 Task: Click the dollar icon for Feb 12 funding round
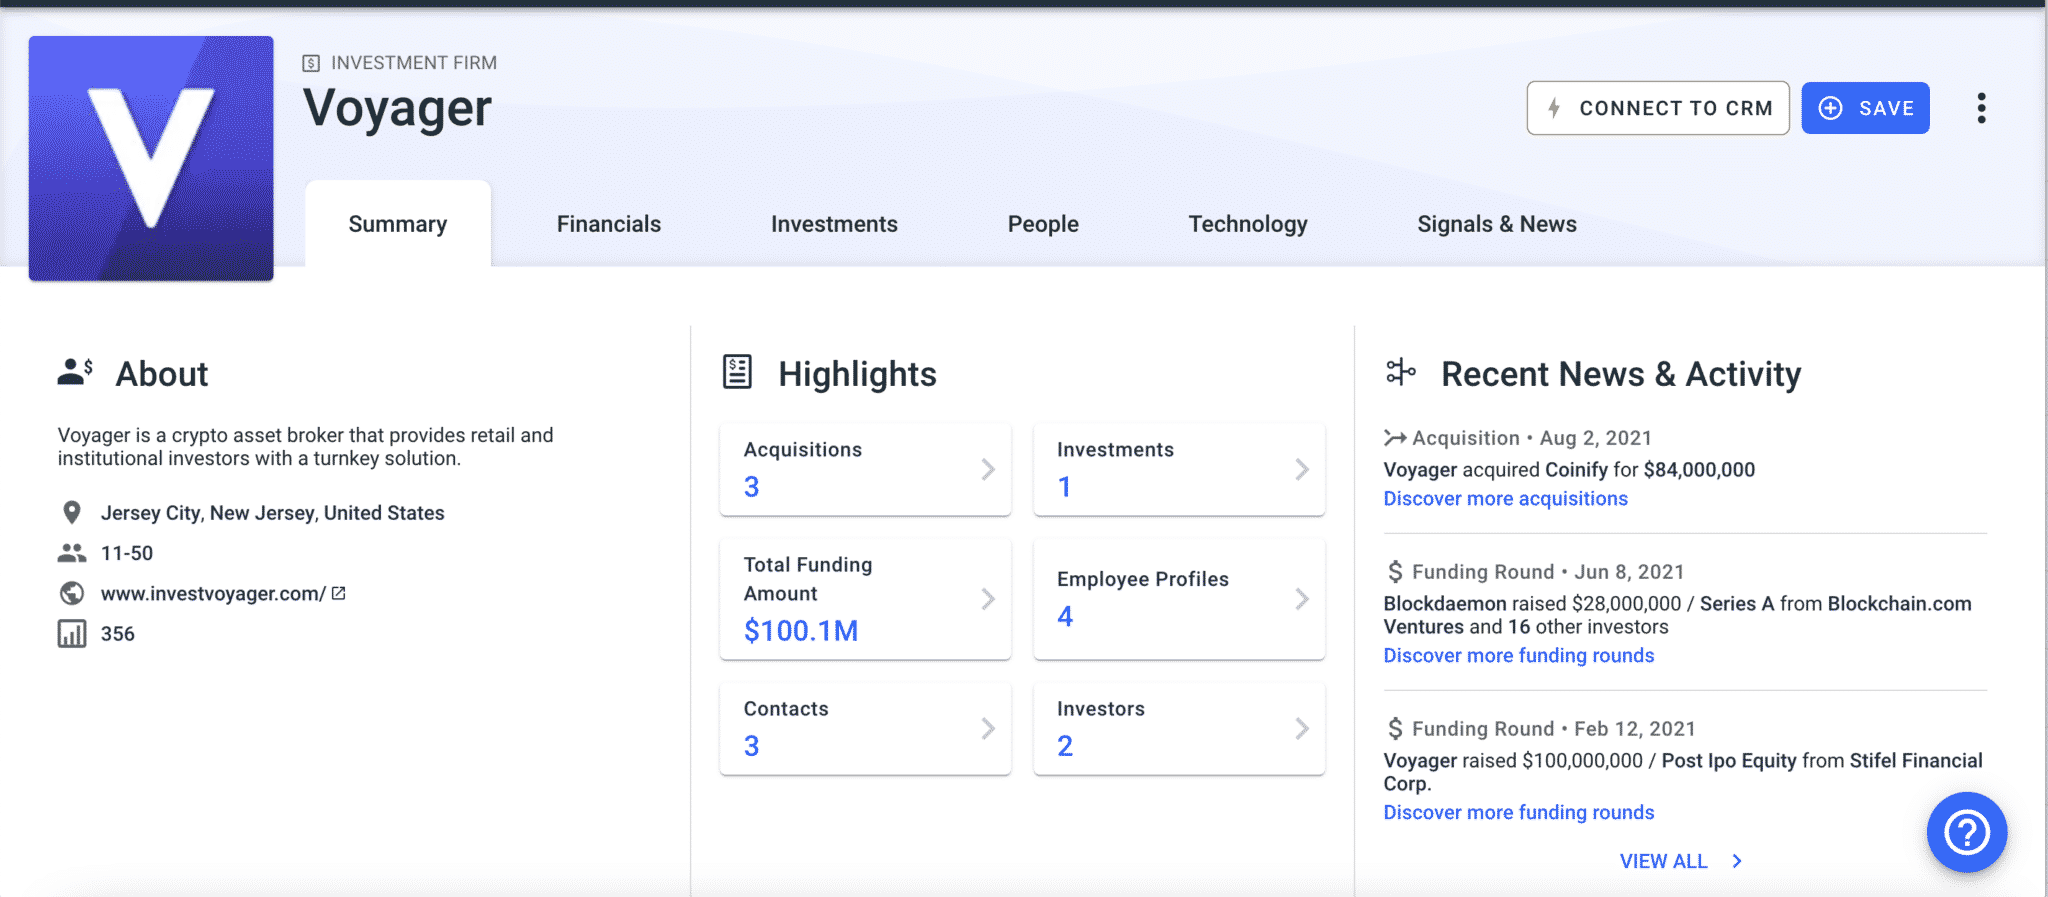click(1395, 728)
